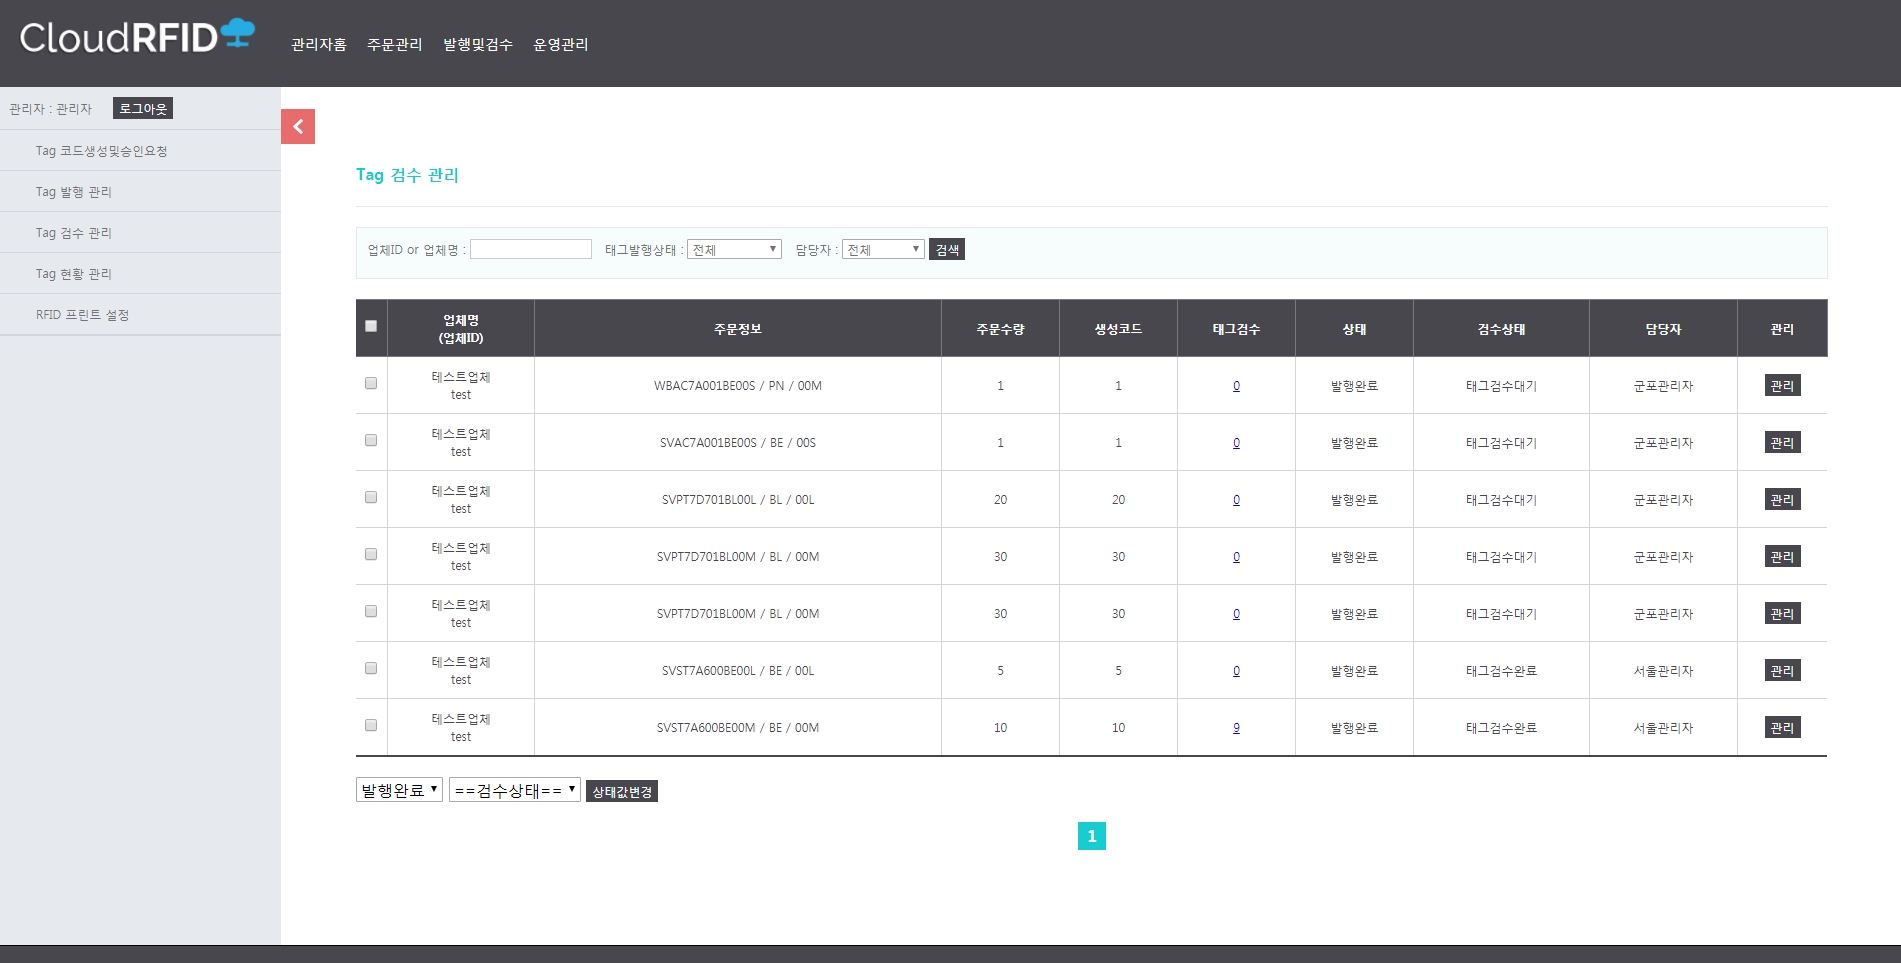1901x963 pixels.
Task: Select Tag 검수 관리 in sidebar
Action: (140, 233)
